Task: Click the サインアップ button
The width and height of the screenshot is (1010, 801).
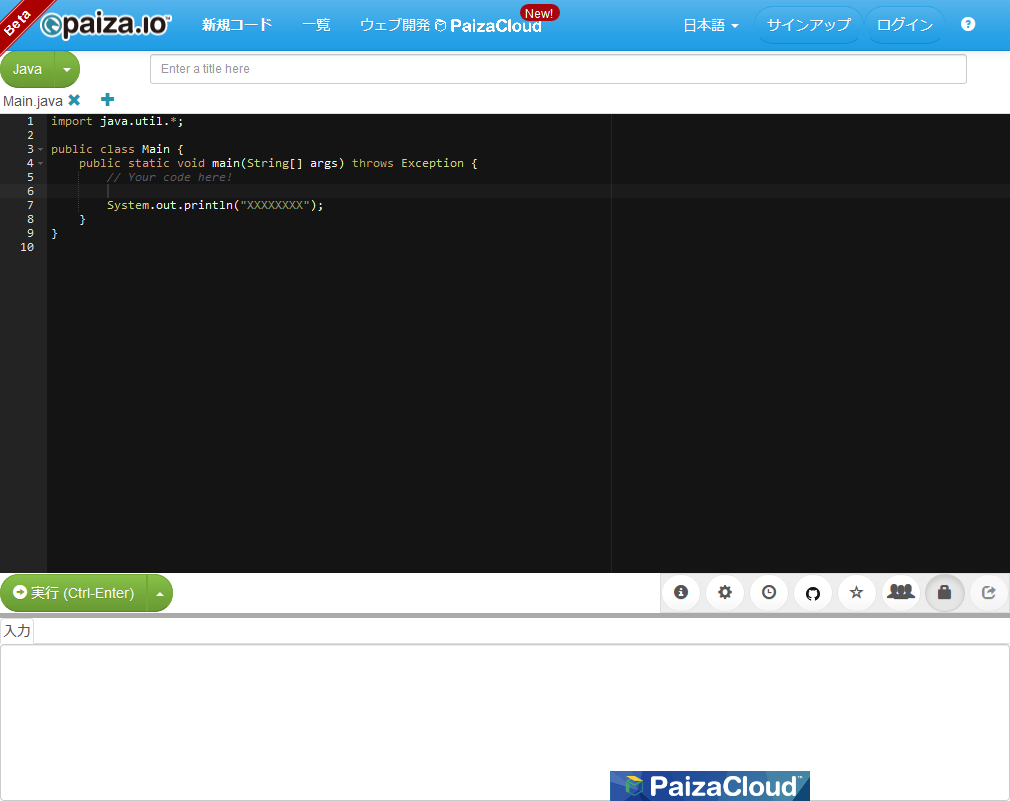Action: [808, 25]
